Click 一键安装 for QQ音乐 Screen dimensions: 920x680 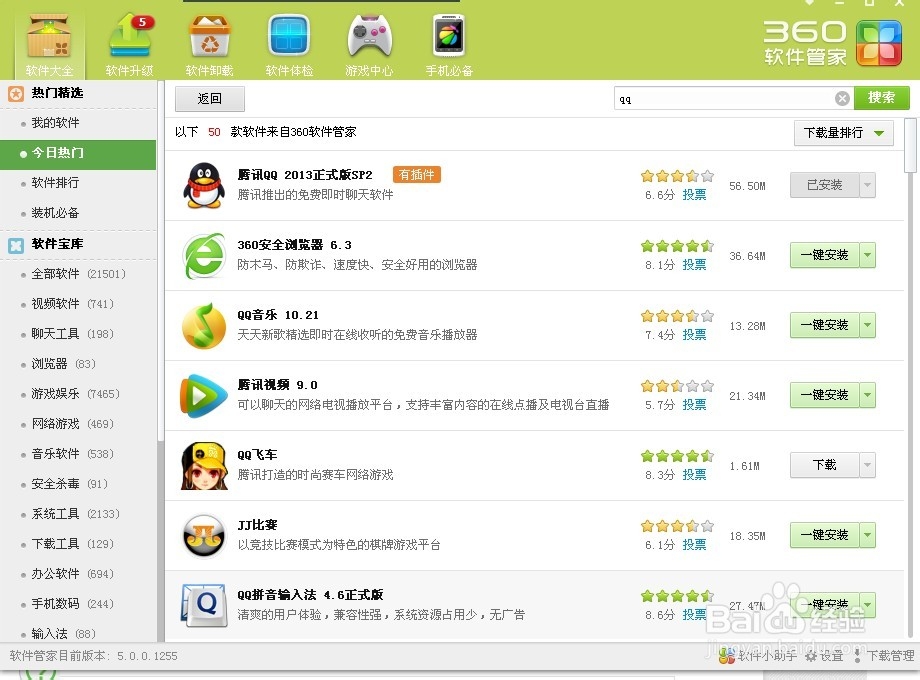tap(824, 325)
